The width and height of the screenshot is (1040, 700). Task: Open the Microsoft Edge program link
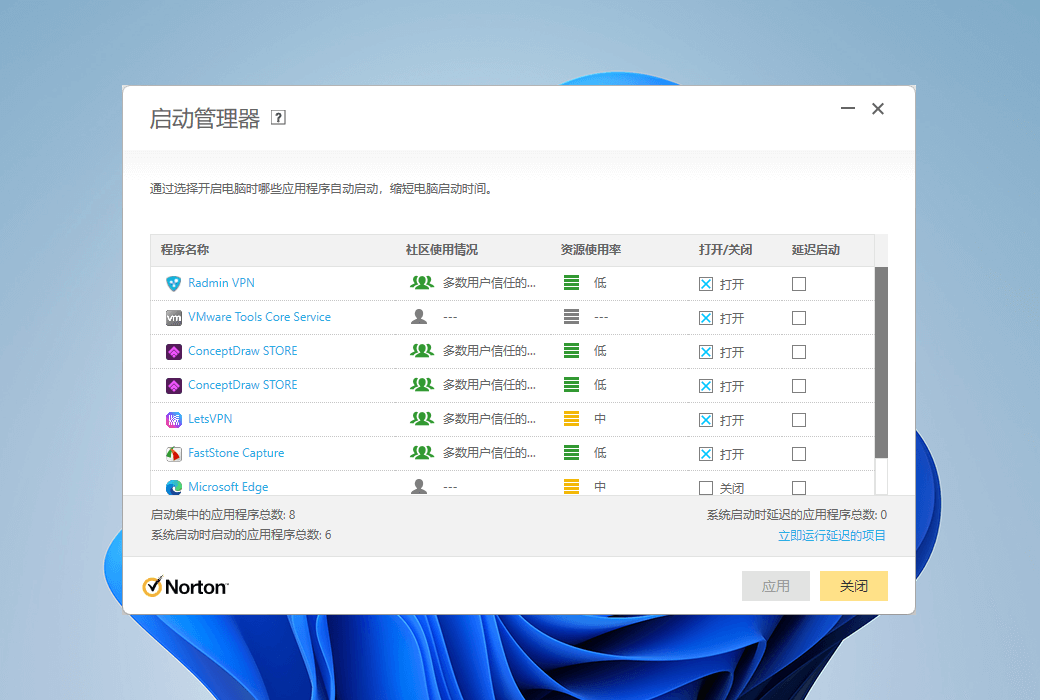coord(228,486)
